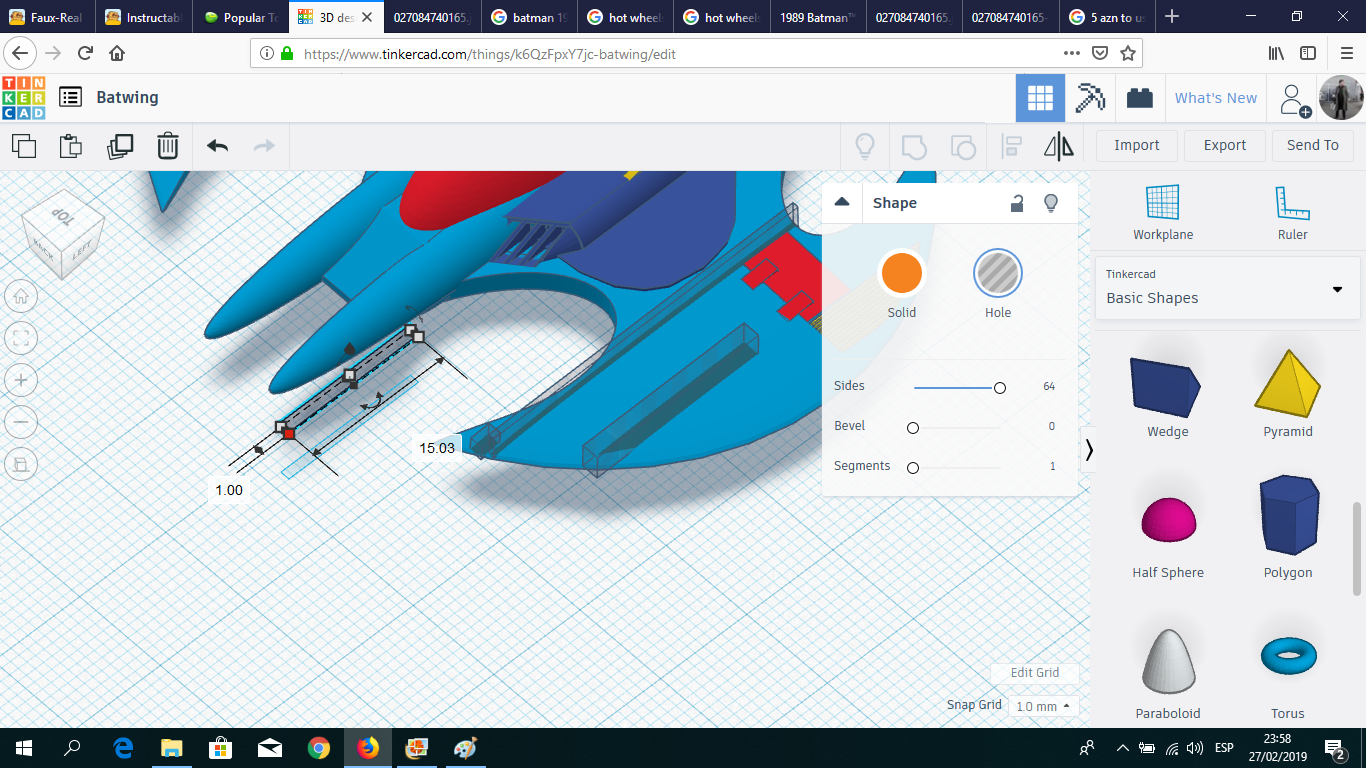Fit all shapes in view
The image size is (1366, 768).
22,338
